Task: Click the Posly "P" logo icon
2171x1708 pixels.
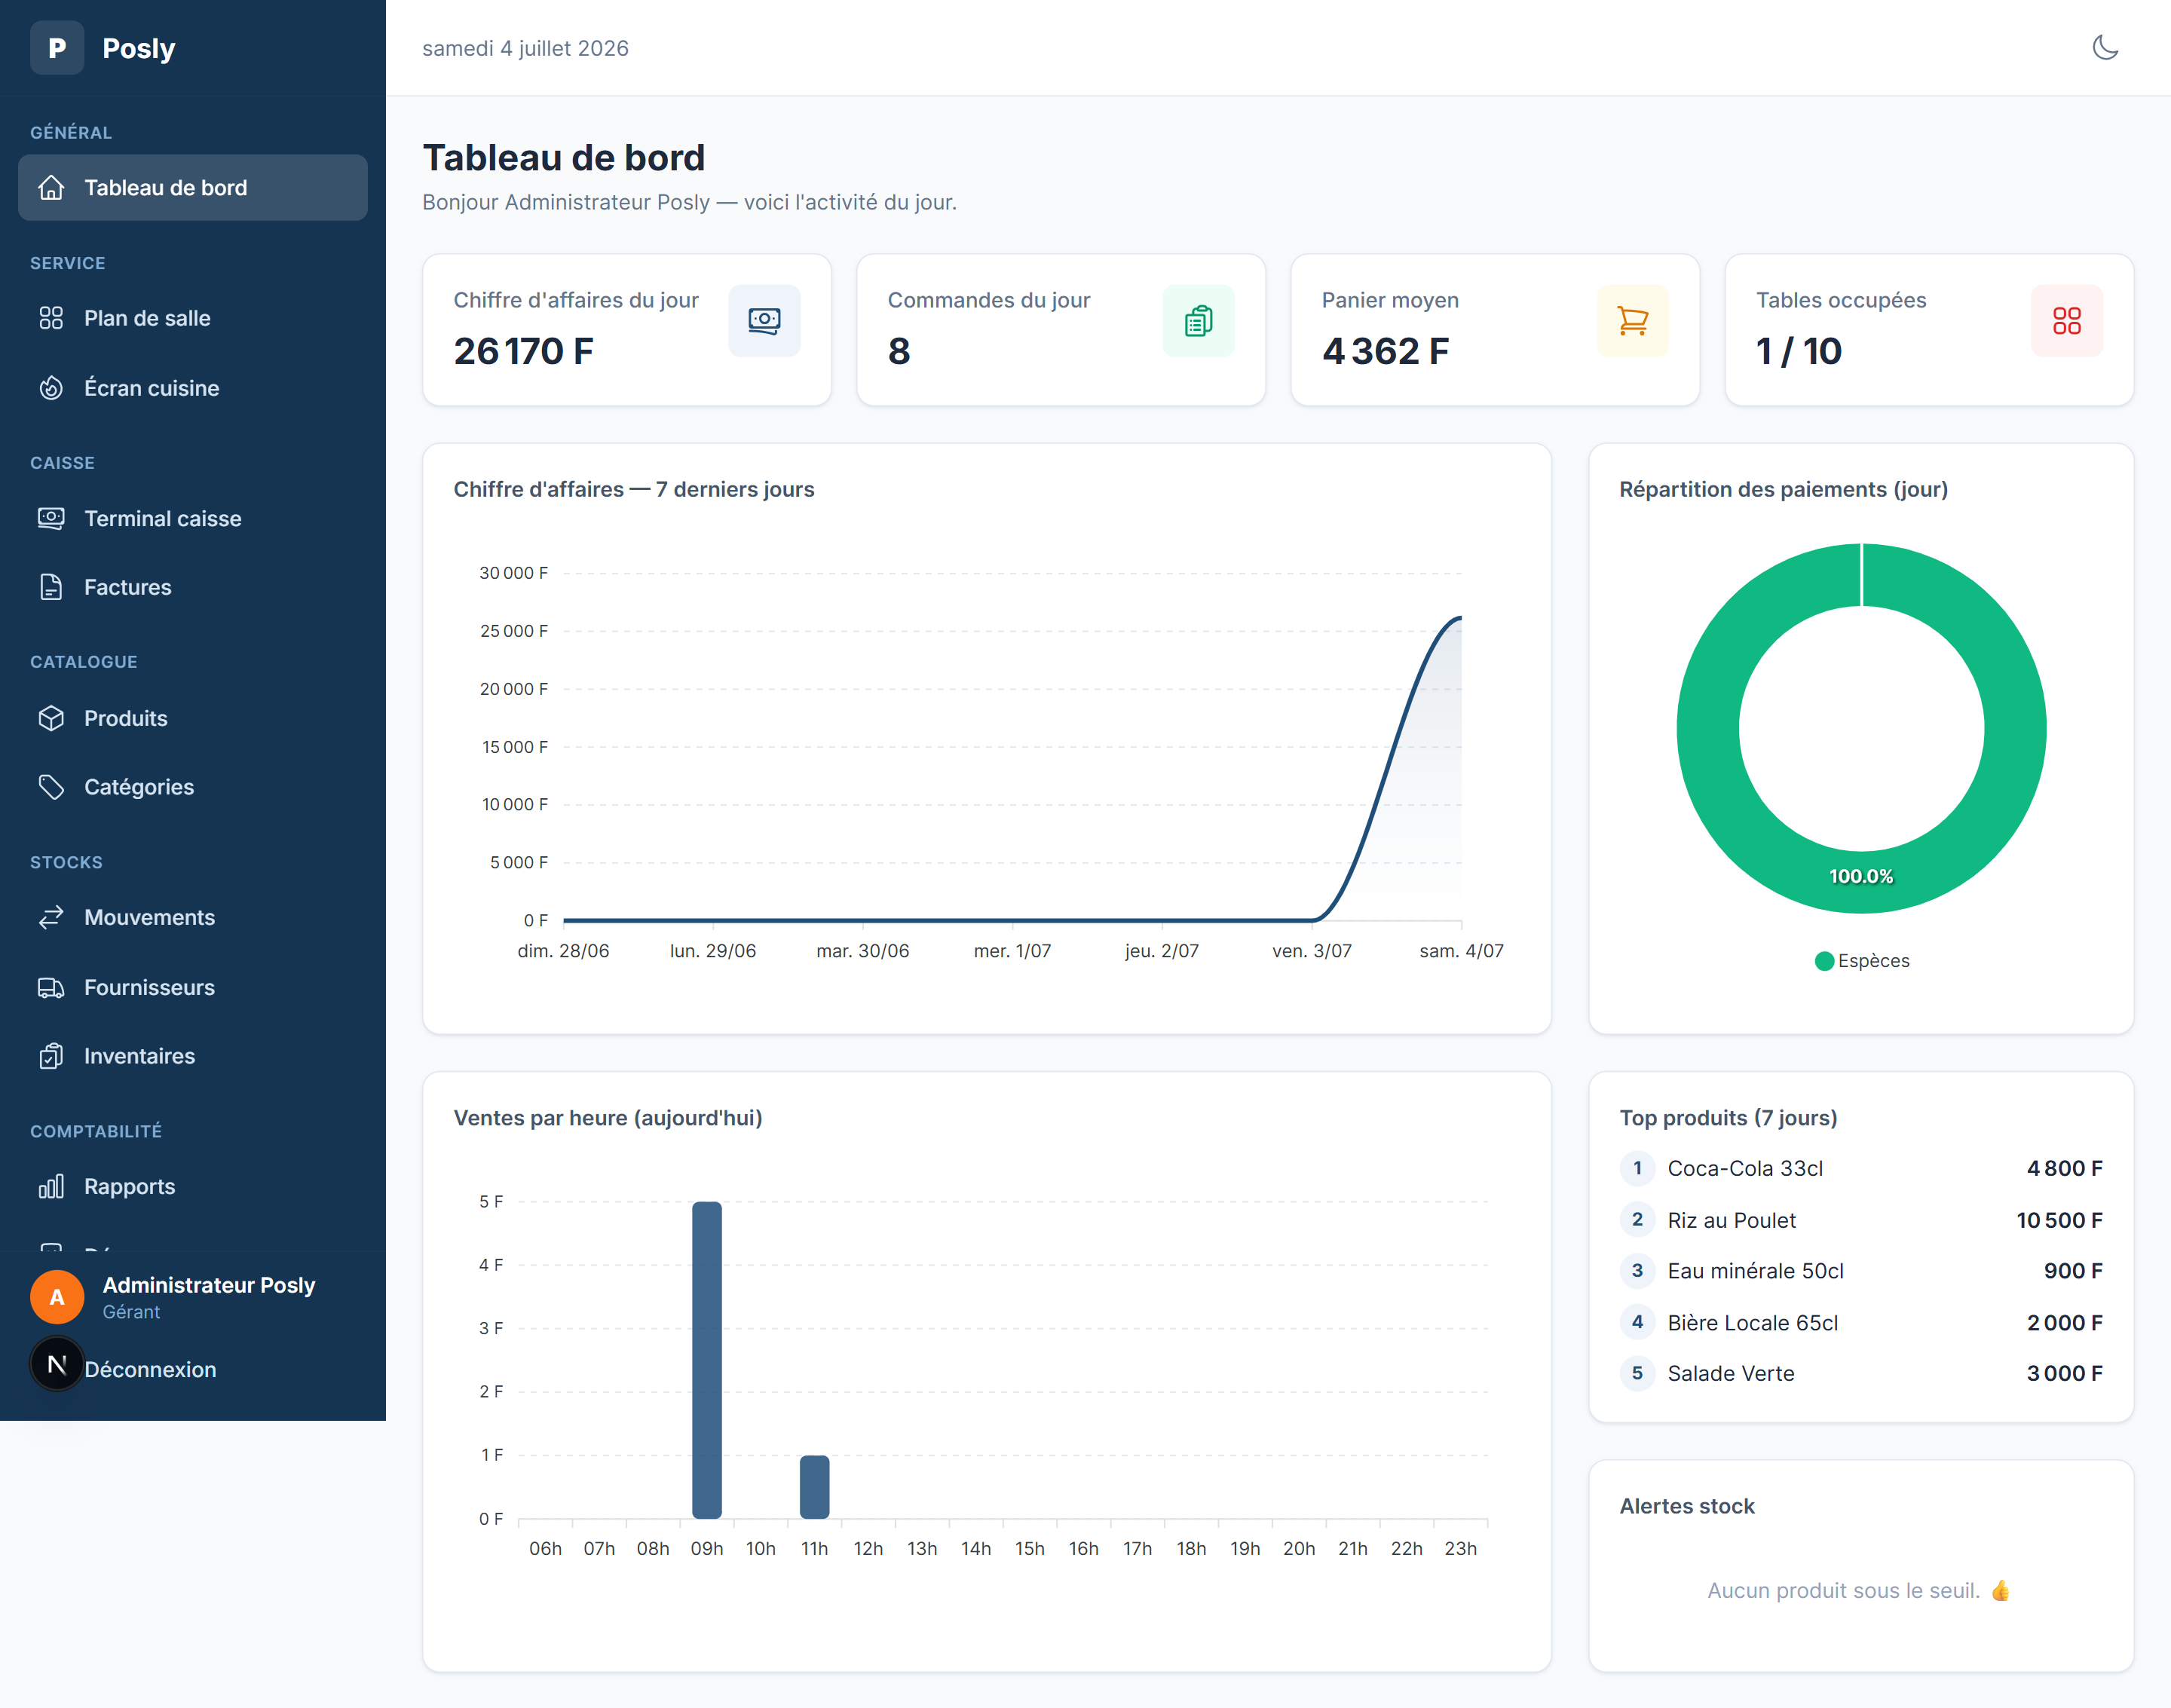Action: point(57,47)
